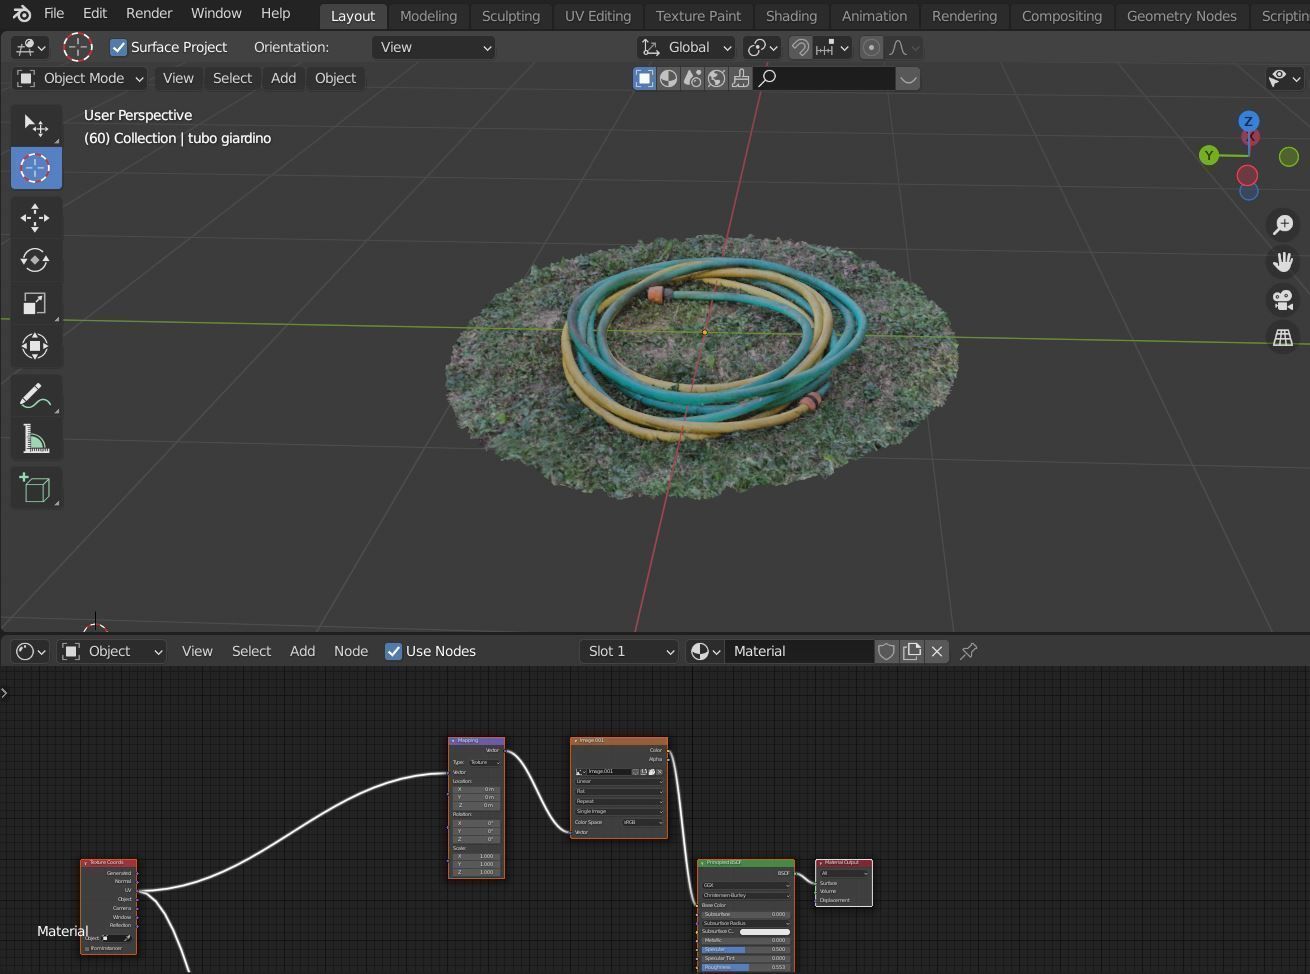1310x974 pixels.
Task: Switch to the Shading workspace tab
Action: point(791,16)
